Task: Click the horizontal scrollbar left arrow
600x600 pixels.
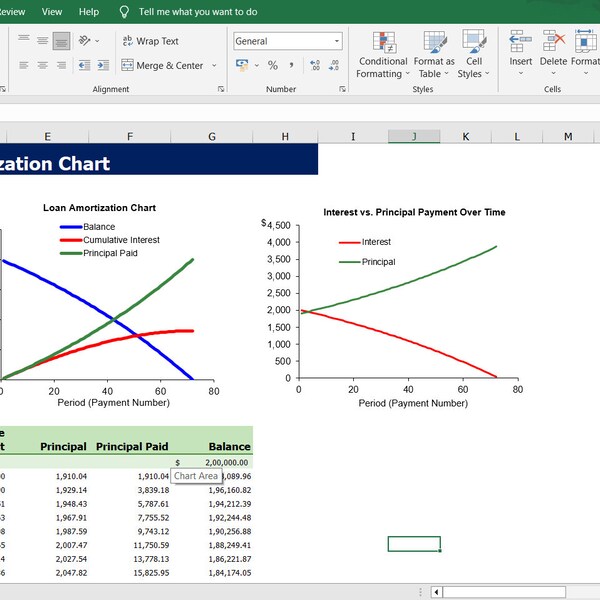Action: pyautogui.click(x=437, y=592)
